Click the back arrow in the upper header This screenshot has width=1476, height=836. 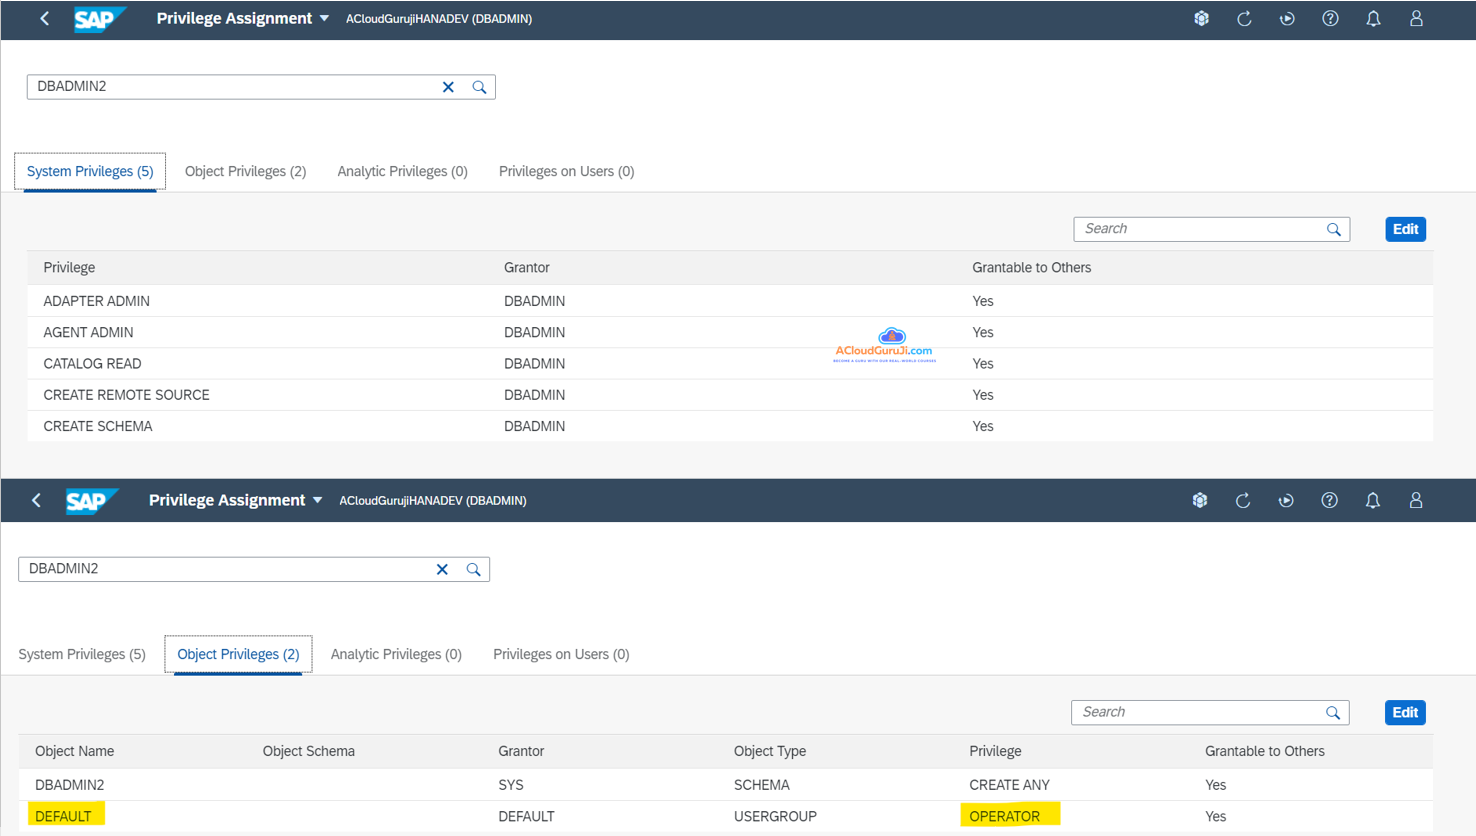(44, 19)
